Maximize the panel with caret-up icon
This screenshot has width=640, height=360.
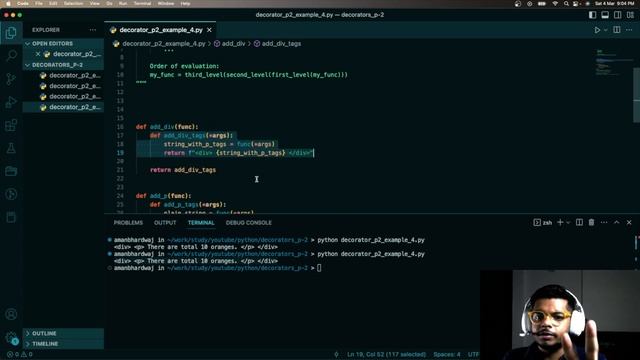(617, 222)
